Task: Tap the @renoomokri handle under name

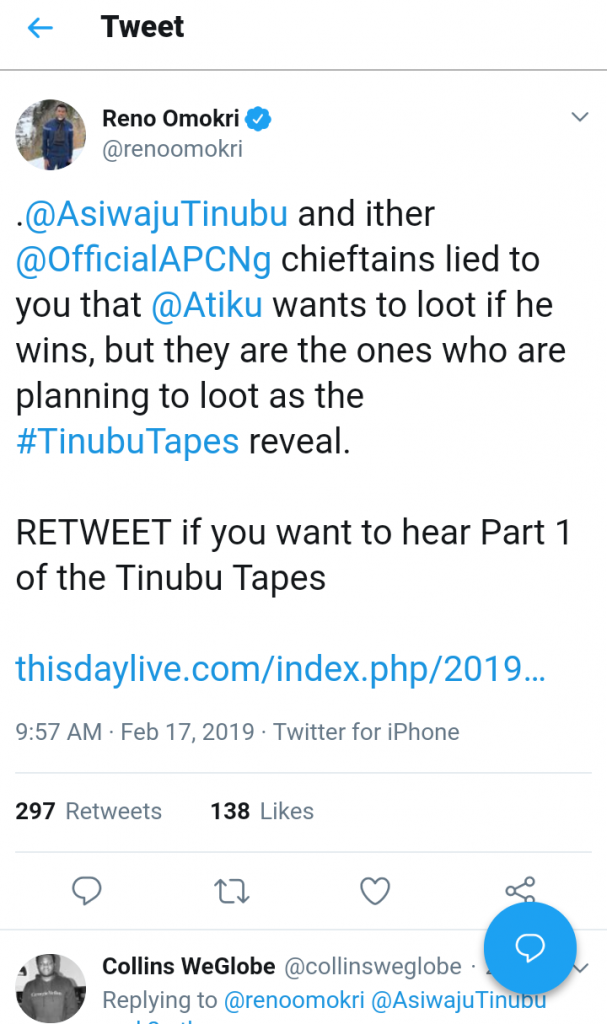Action: click(172, 150)
